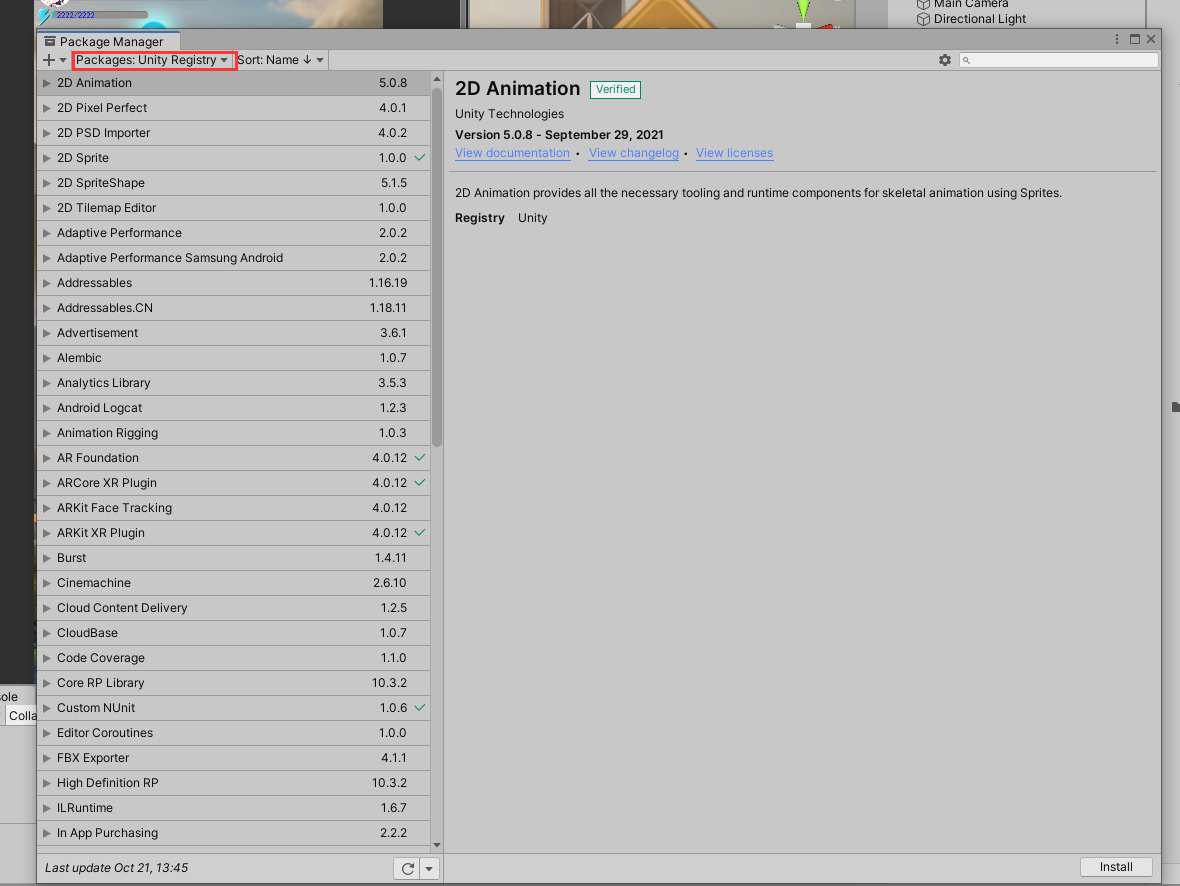Open the View documentation link
Image resolution: width=1180 pixels, height=886 pixels.
pyautogui.click(x=512, y=153)
